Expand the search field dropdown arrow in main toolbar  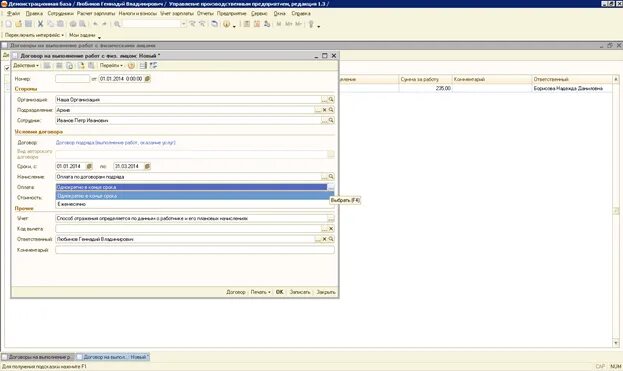point(183,24)
